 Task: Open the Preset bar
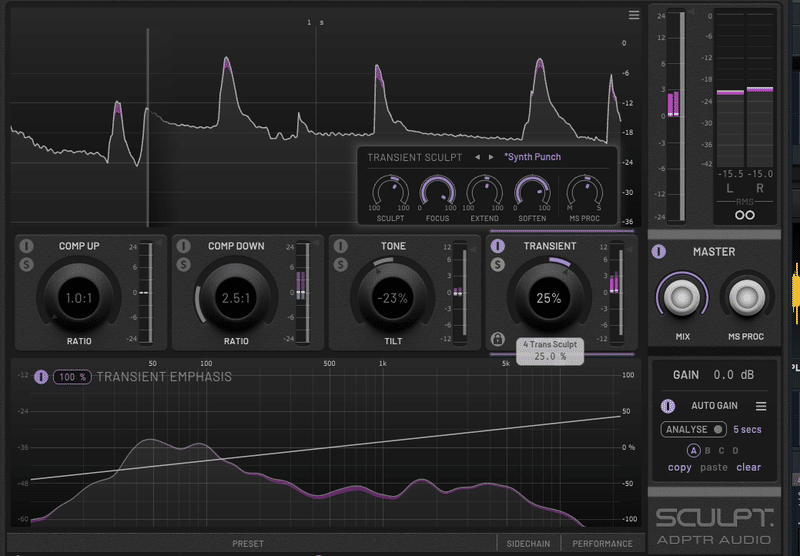coord(248,544)
